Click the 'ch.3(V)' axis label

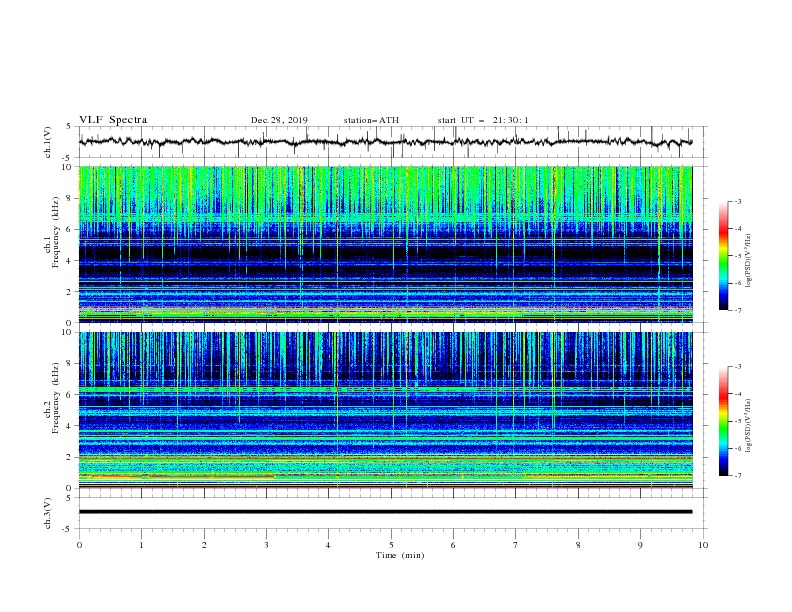(x=48, y=513)
